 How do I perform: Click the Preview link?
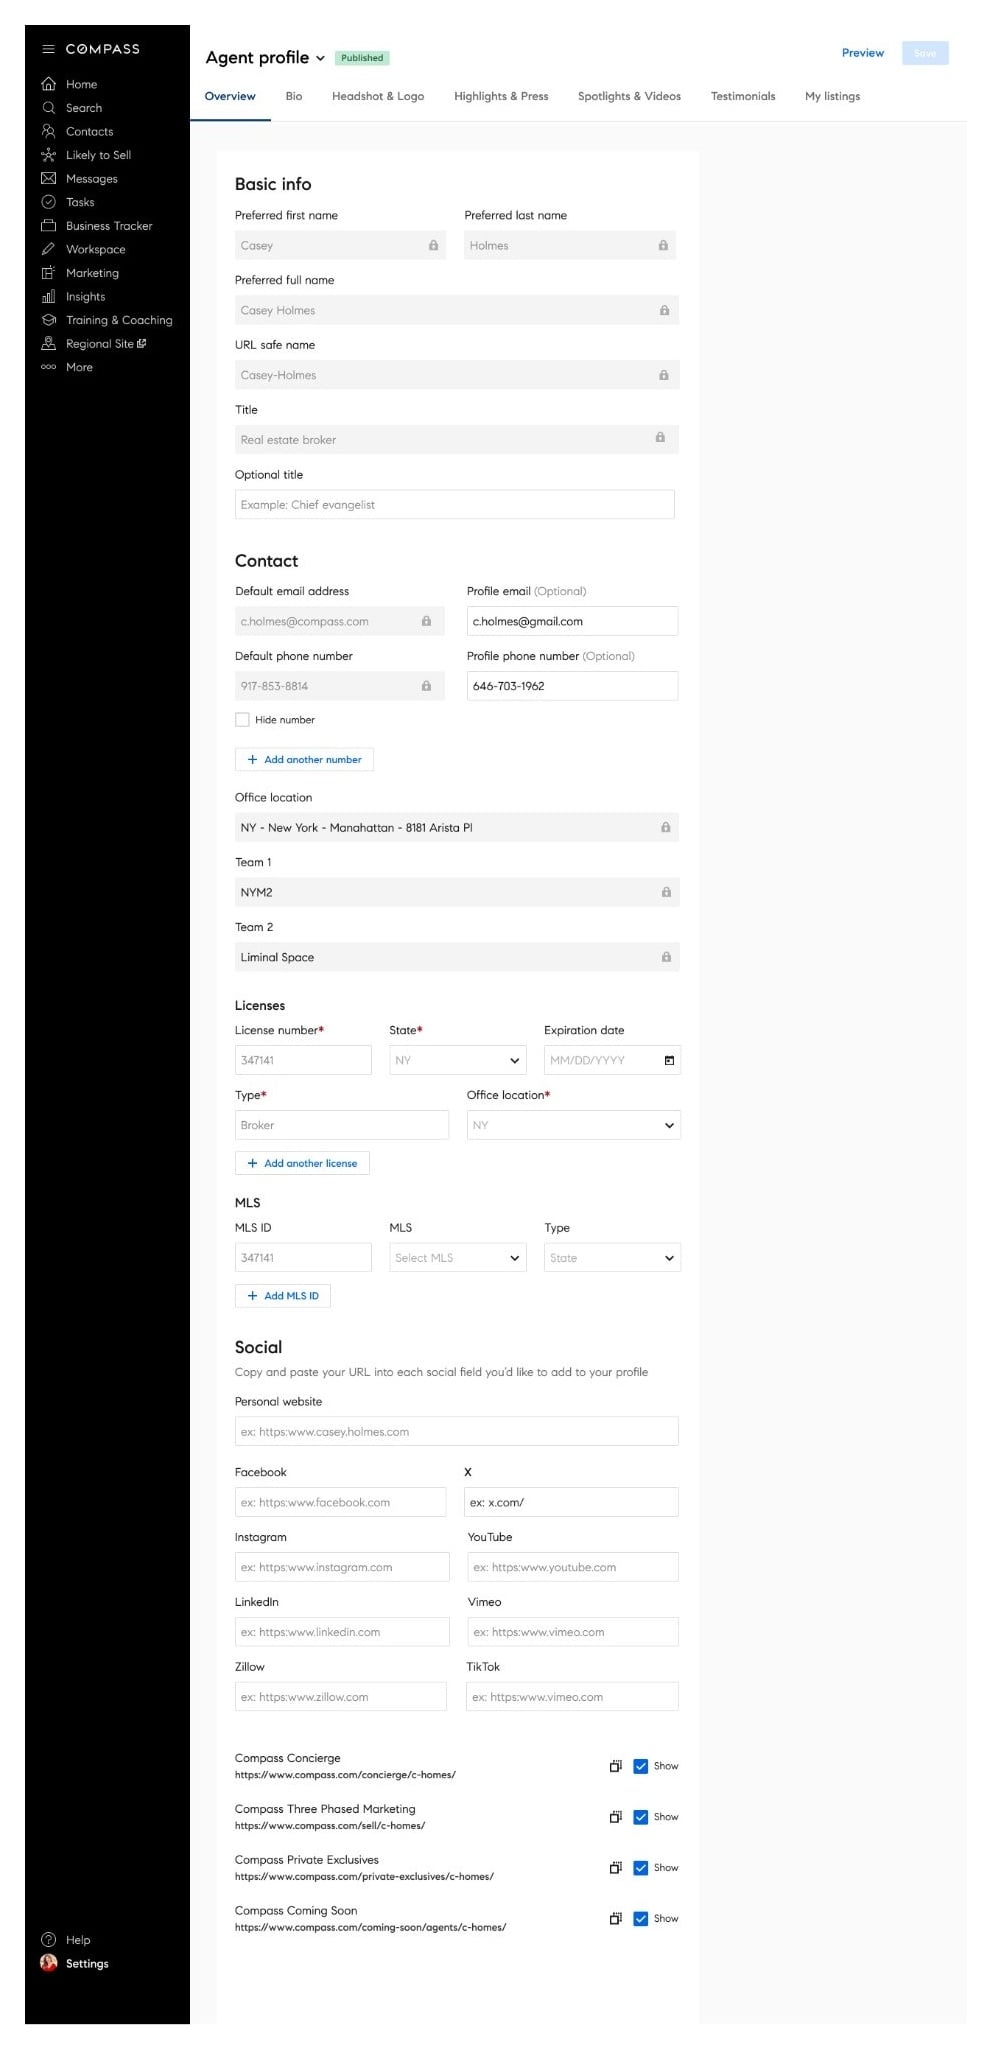click(x=862, y=53)
